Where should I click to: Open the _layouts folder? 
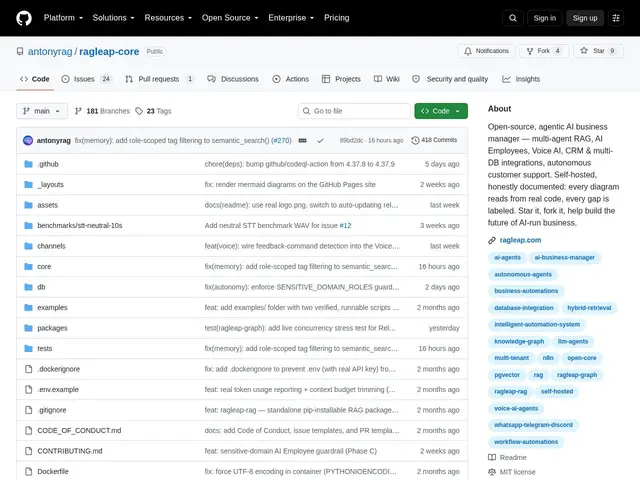point(51,184)
